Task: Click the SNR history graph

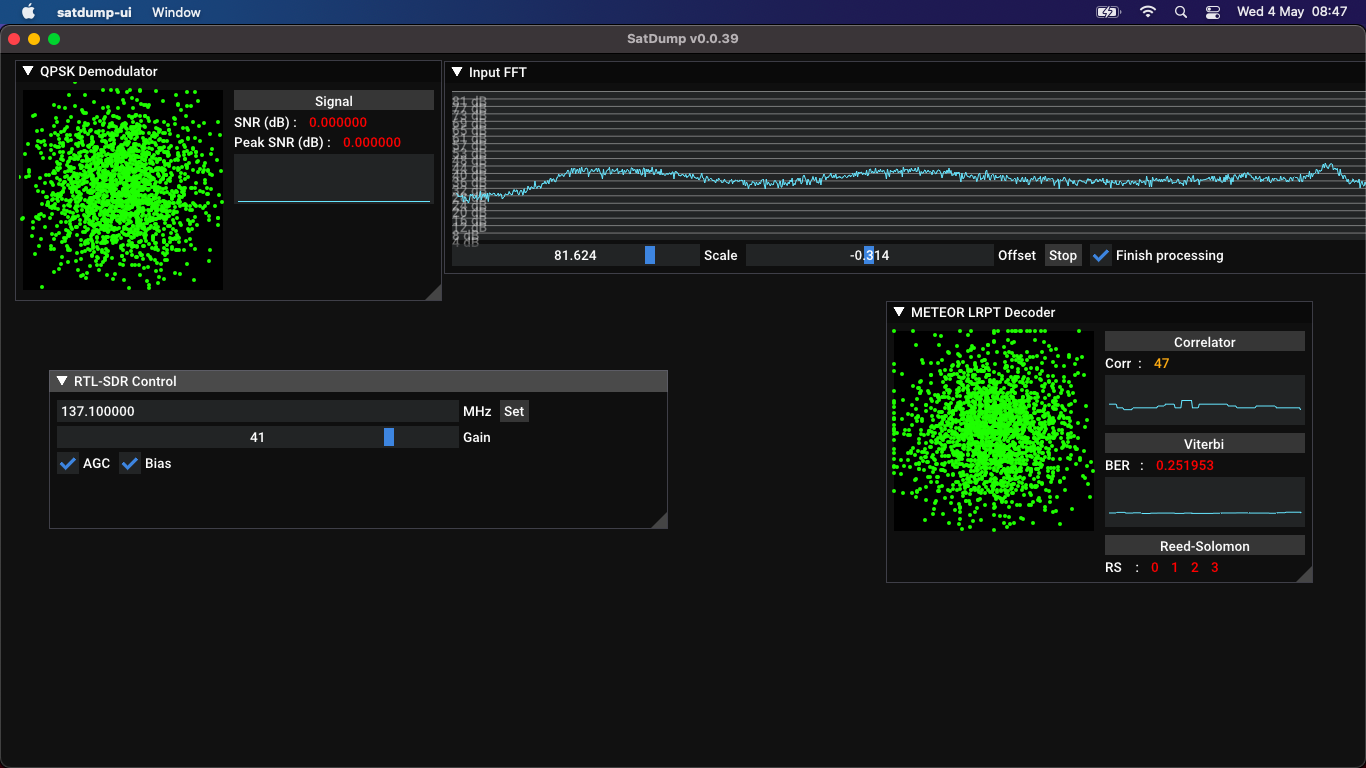Action: [334, 179]
